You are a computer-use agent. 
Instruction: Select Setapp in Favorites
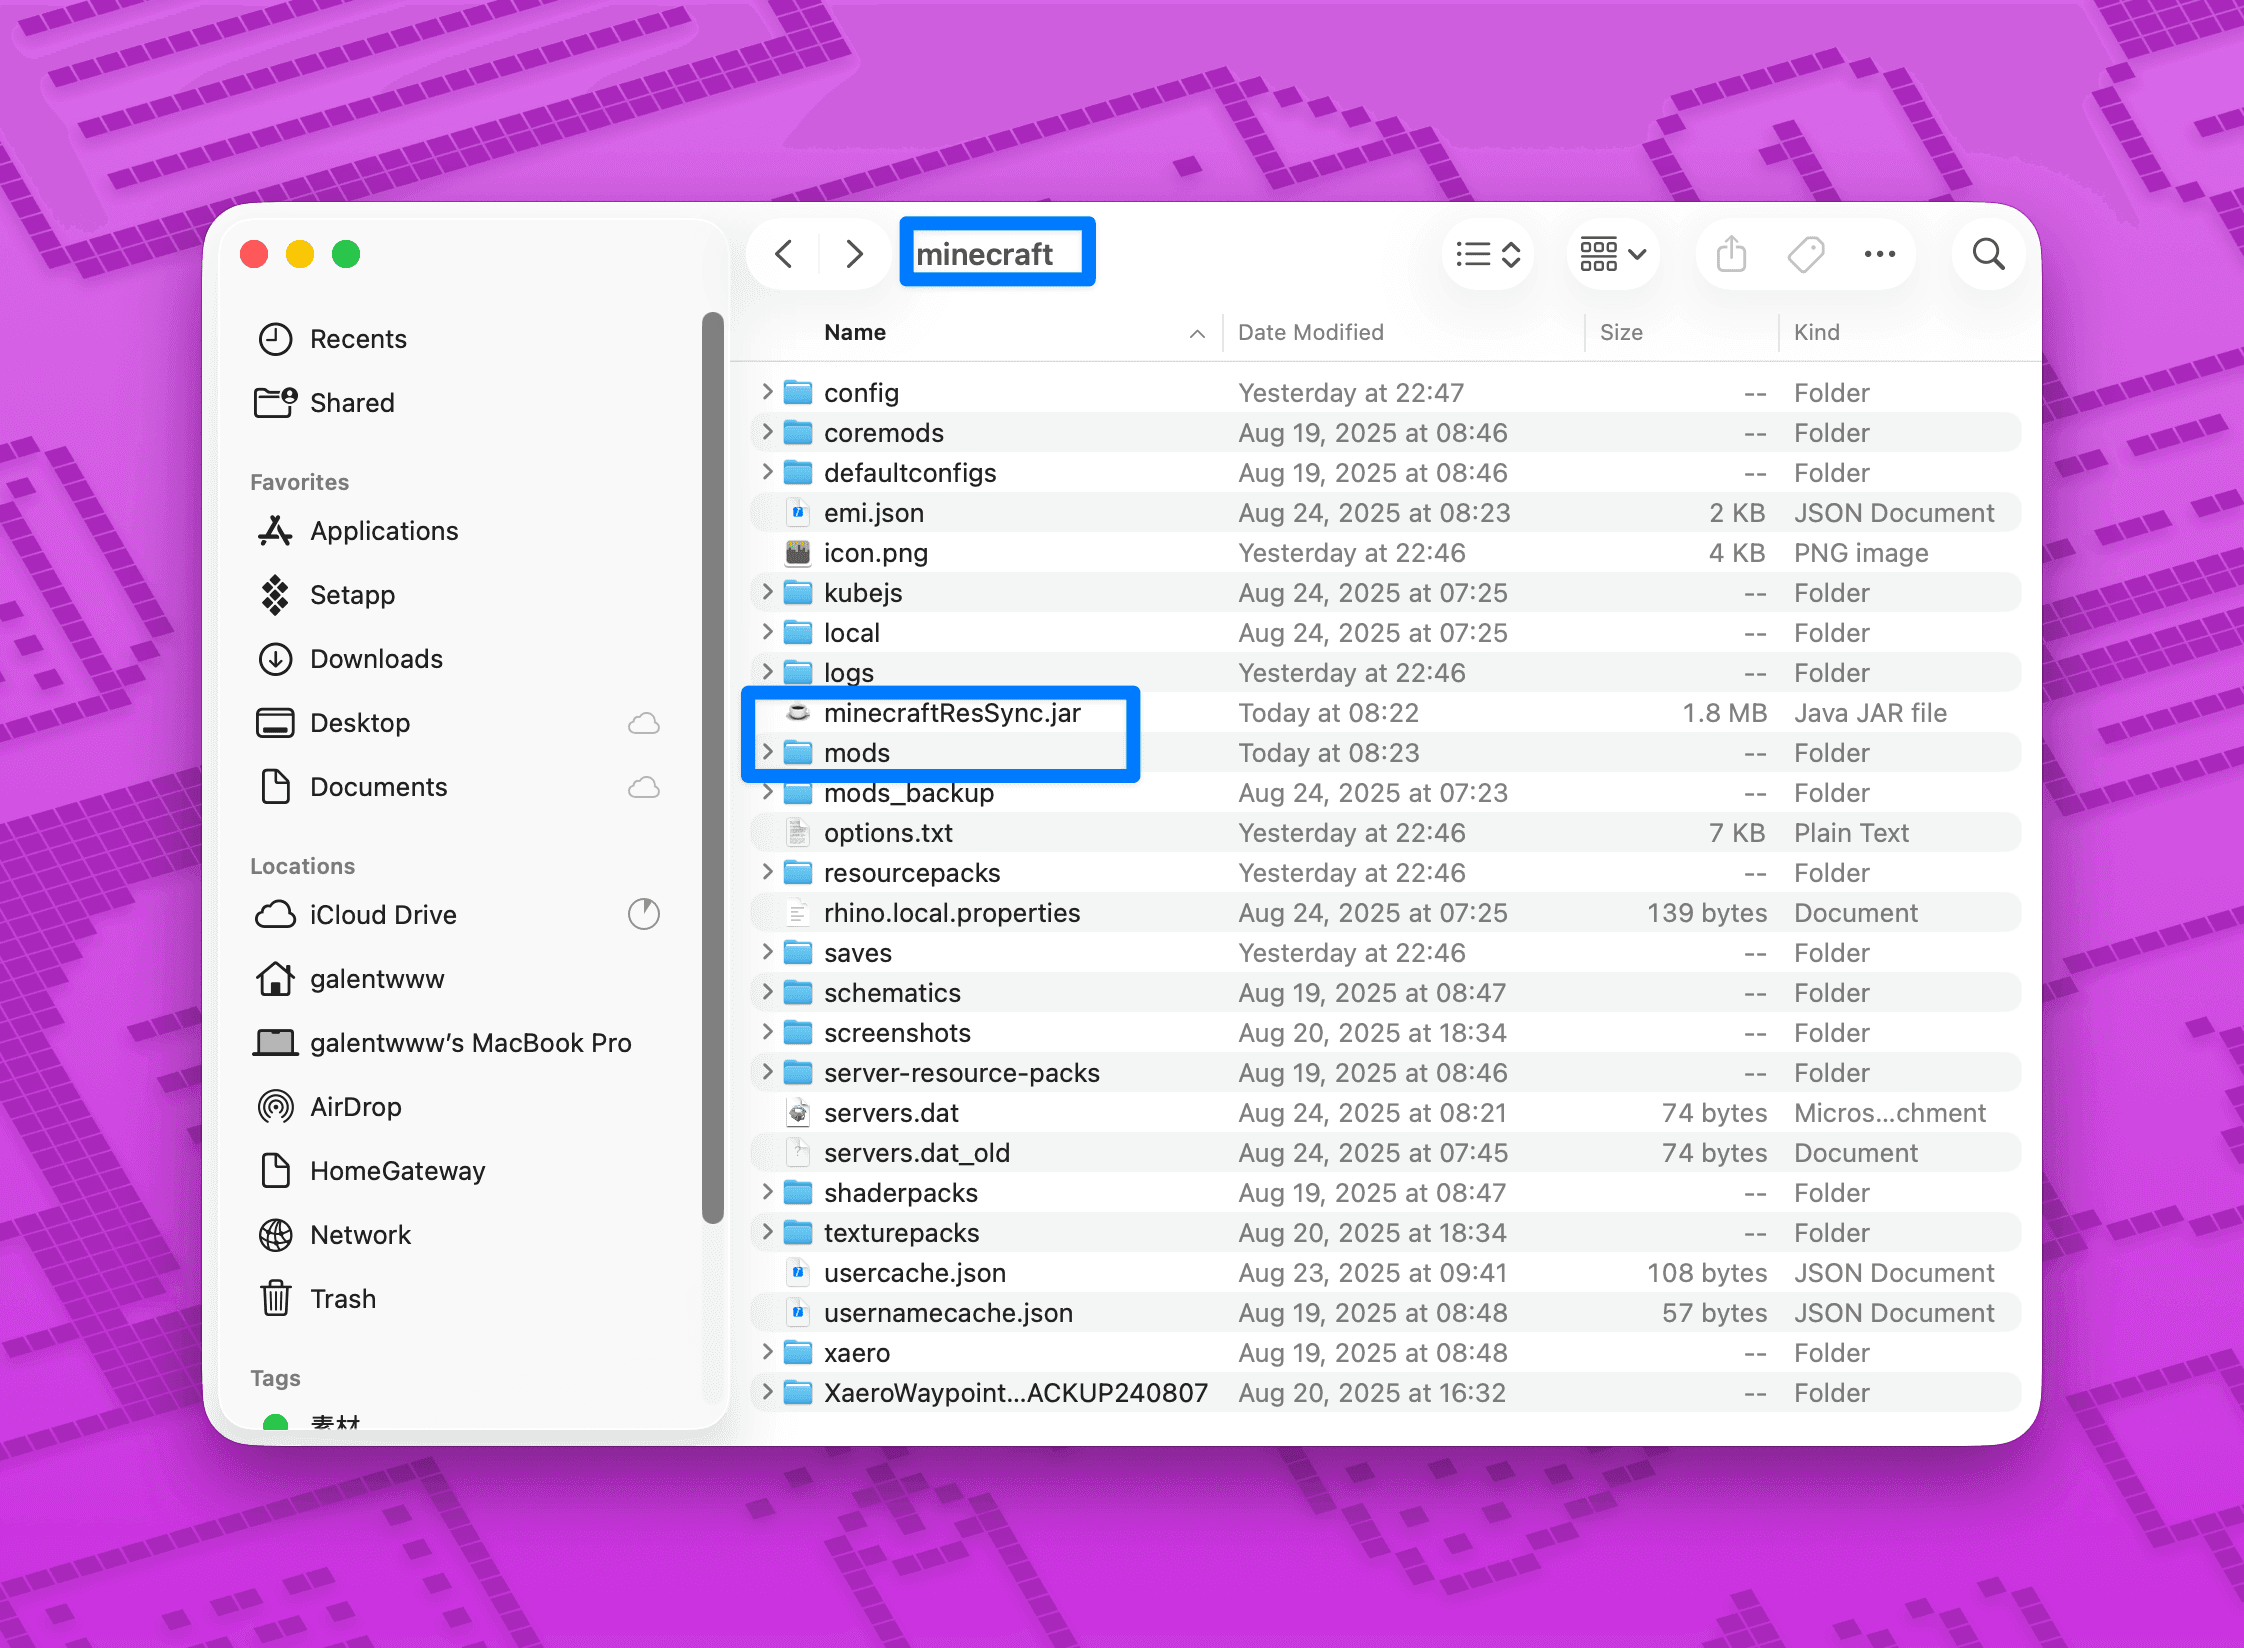tap(352, 594)
